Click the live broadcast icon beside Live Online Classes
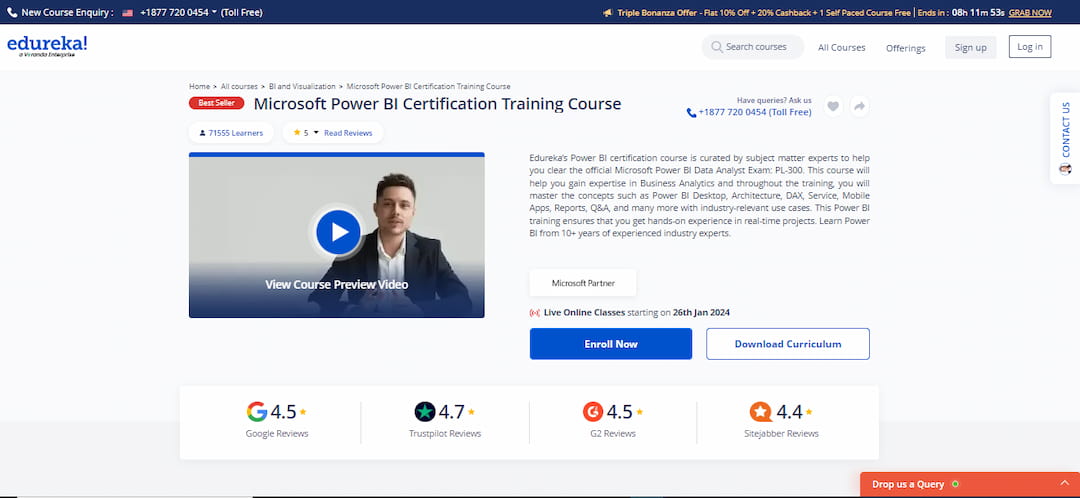1080x498 pixels. 534,313
